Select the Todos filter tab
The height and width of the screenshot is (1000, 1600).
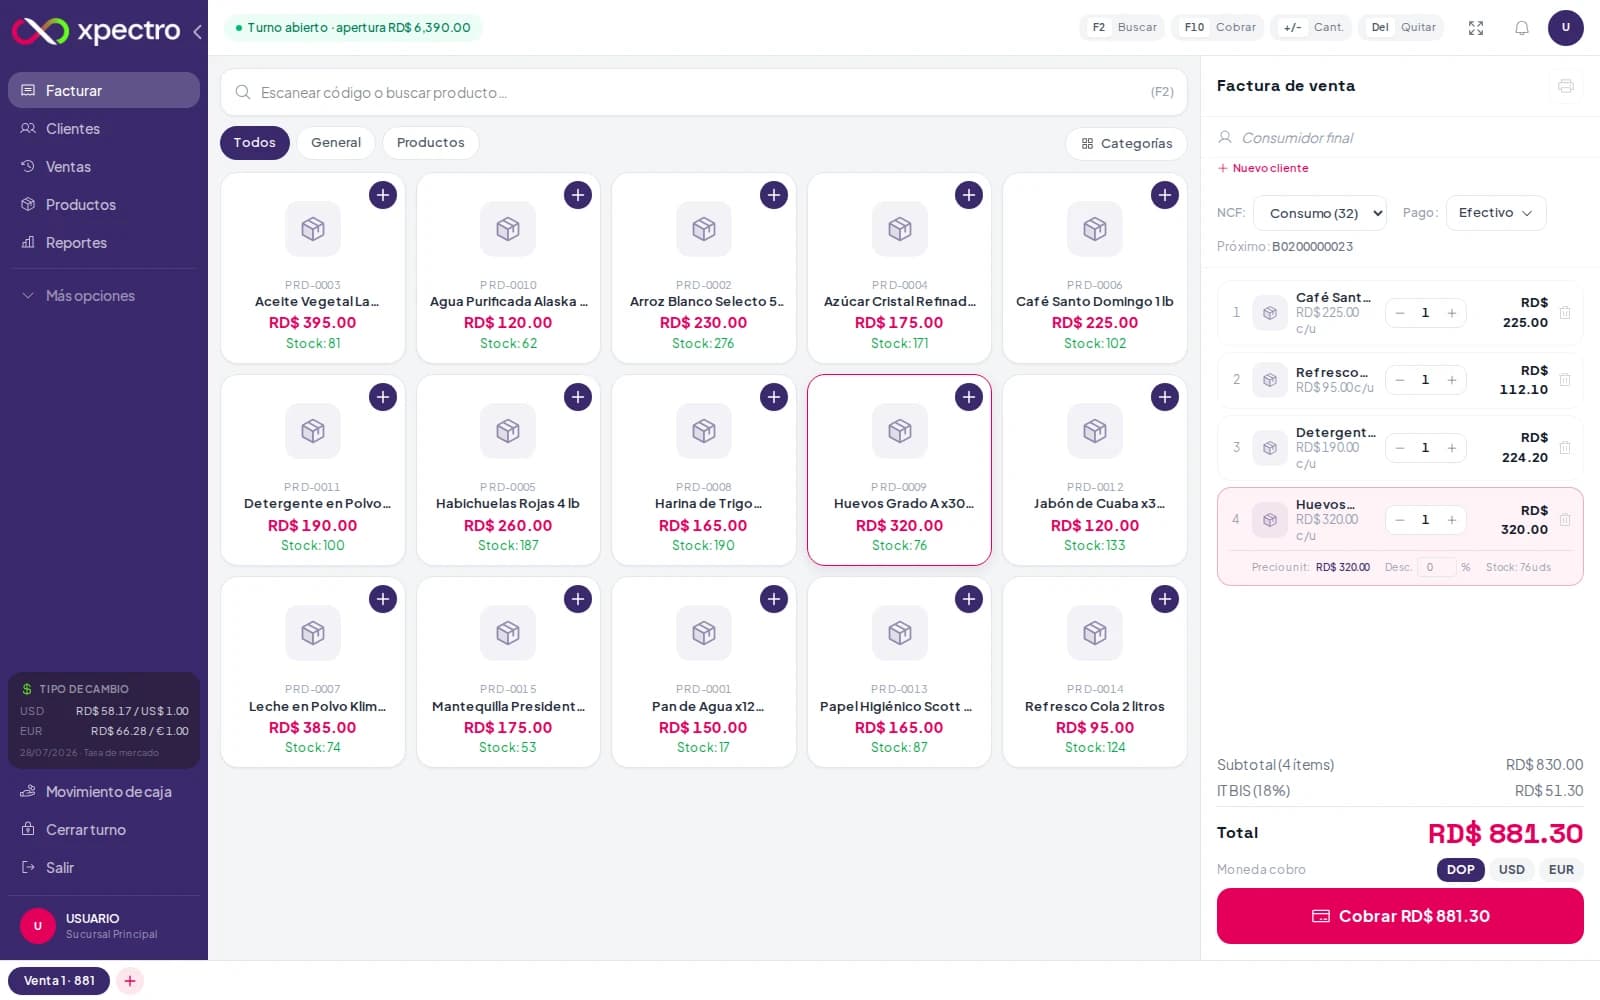tap(255, 143)
